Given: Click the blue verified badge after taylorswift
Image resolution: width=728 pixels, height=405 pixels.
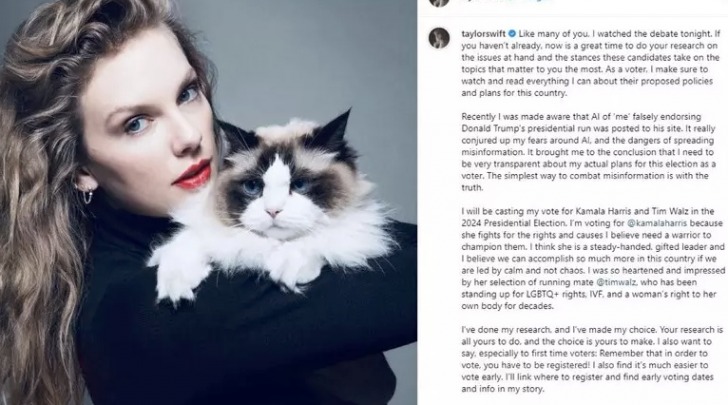Looking at the screenshot, I should (512, 34).
